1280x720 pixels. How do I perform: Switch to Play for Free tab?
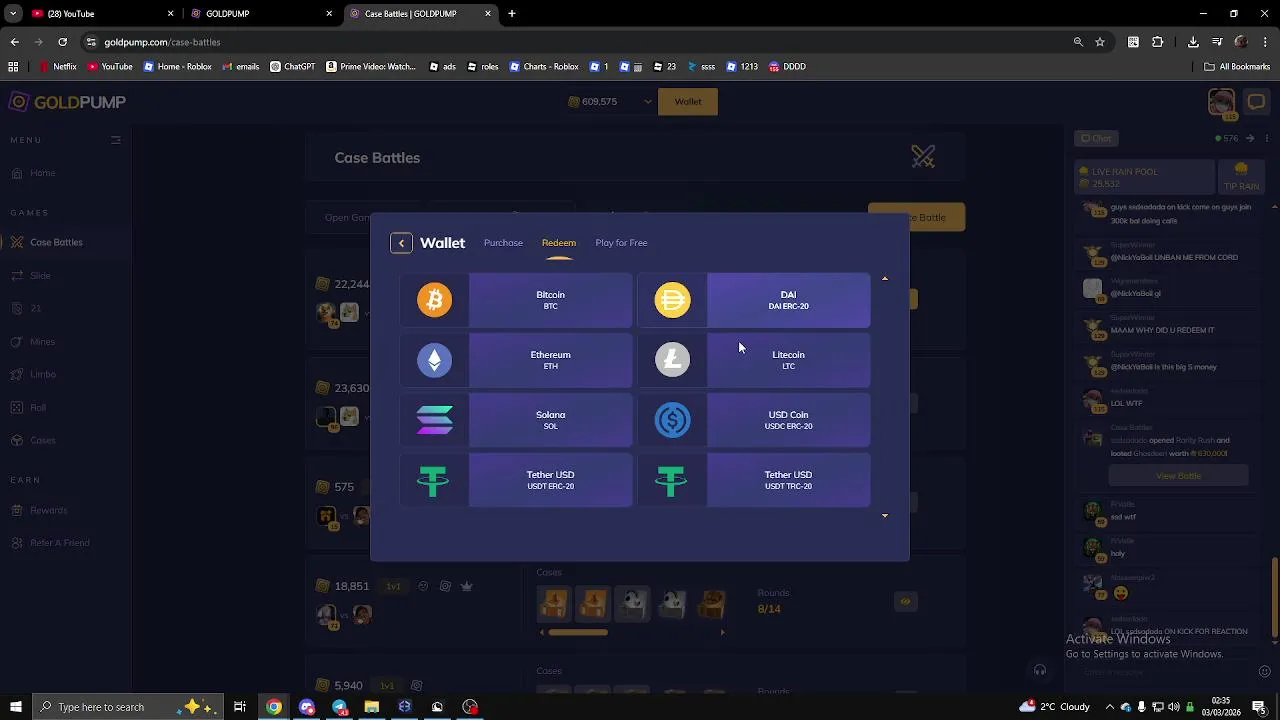(621, 243)
